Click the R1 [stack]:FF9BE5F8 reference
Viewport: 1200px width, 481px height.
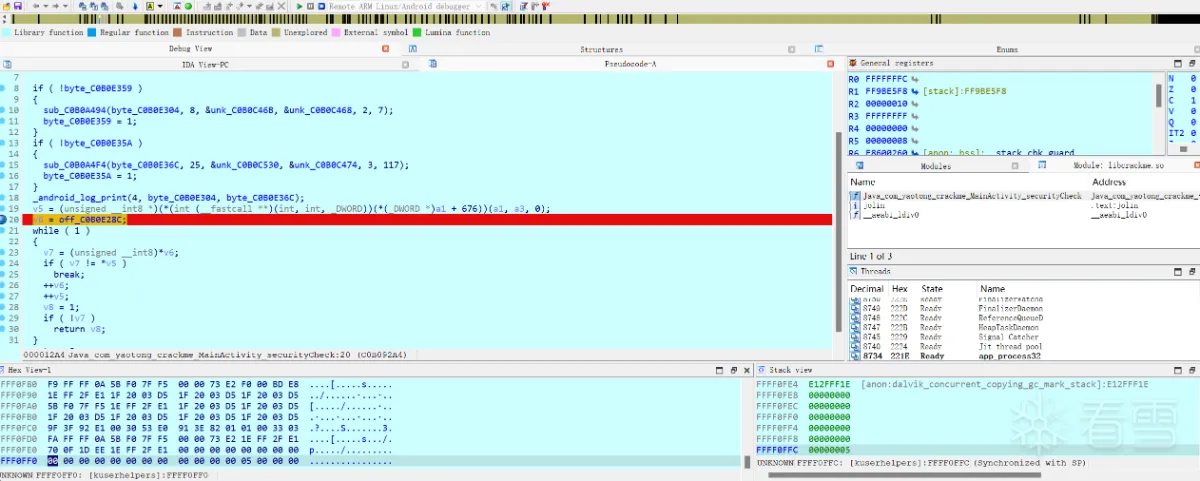click(x=964, y=91)
